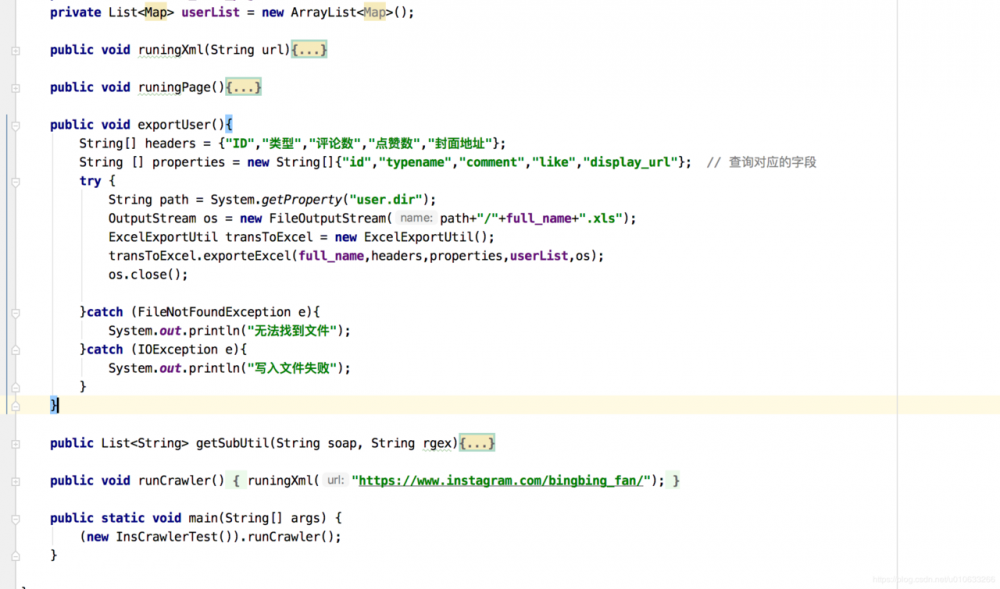Collapse the try block via gutter fold toggle
The height and width of the screenshot is (589, 1000).
tap(15, 182)
